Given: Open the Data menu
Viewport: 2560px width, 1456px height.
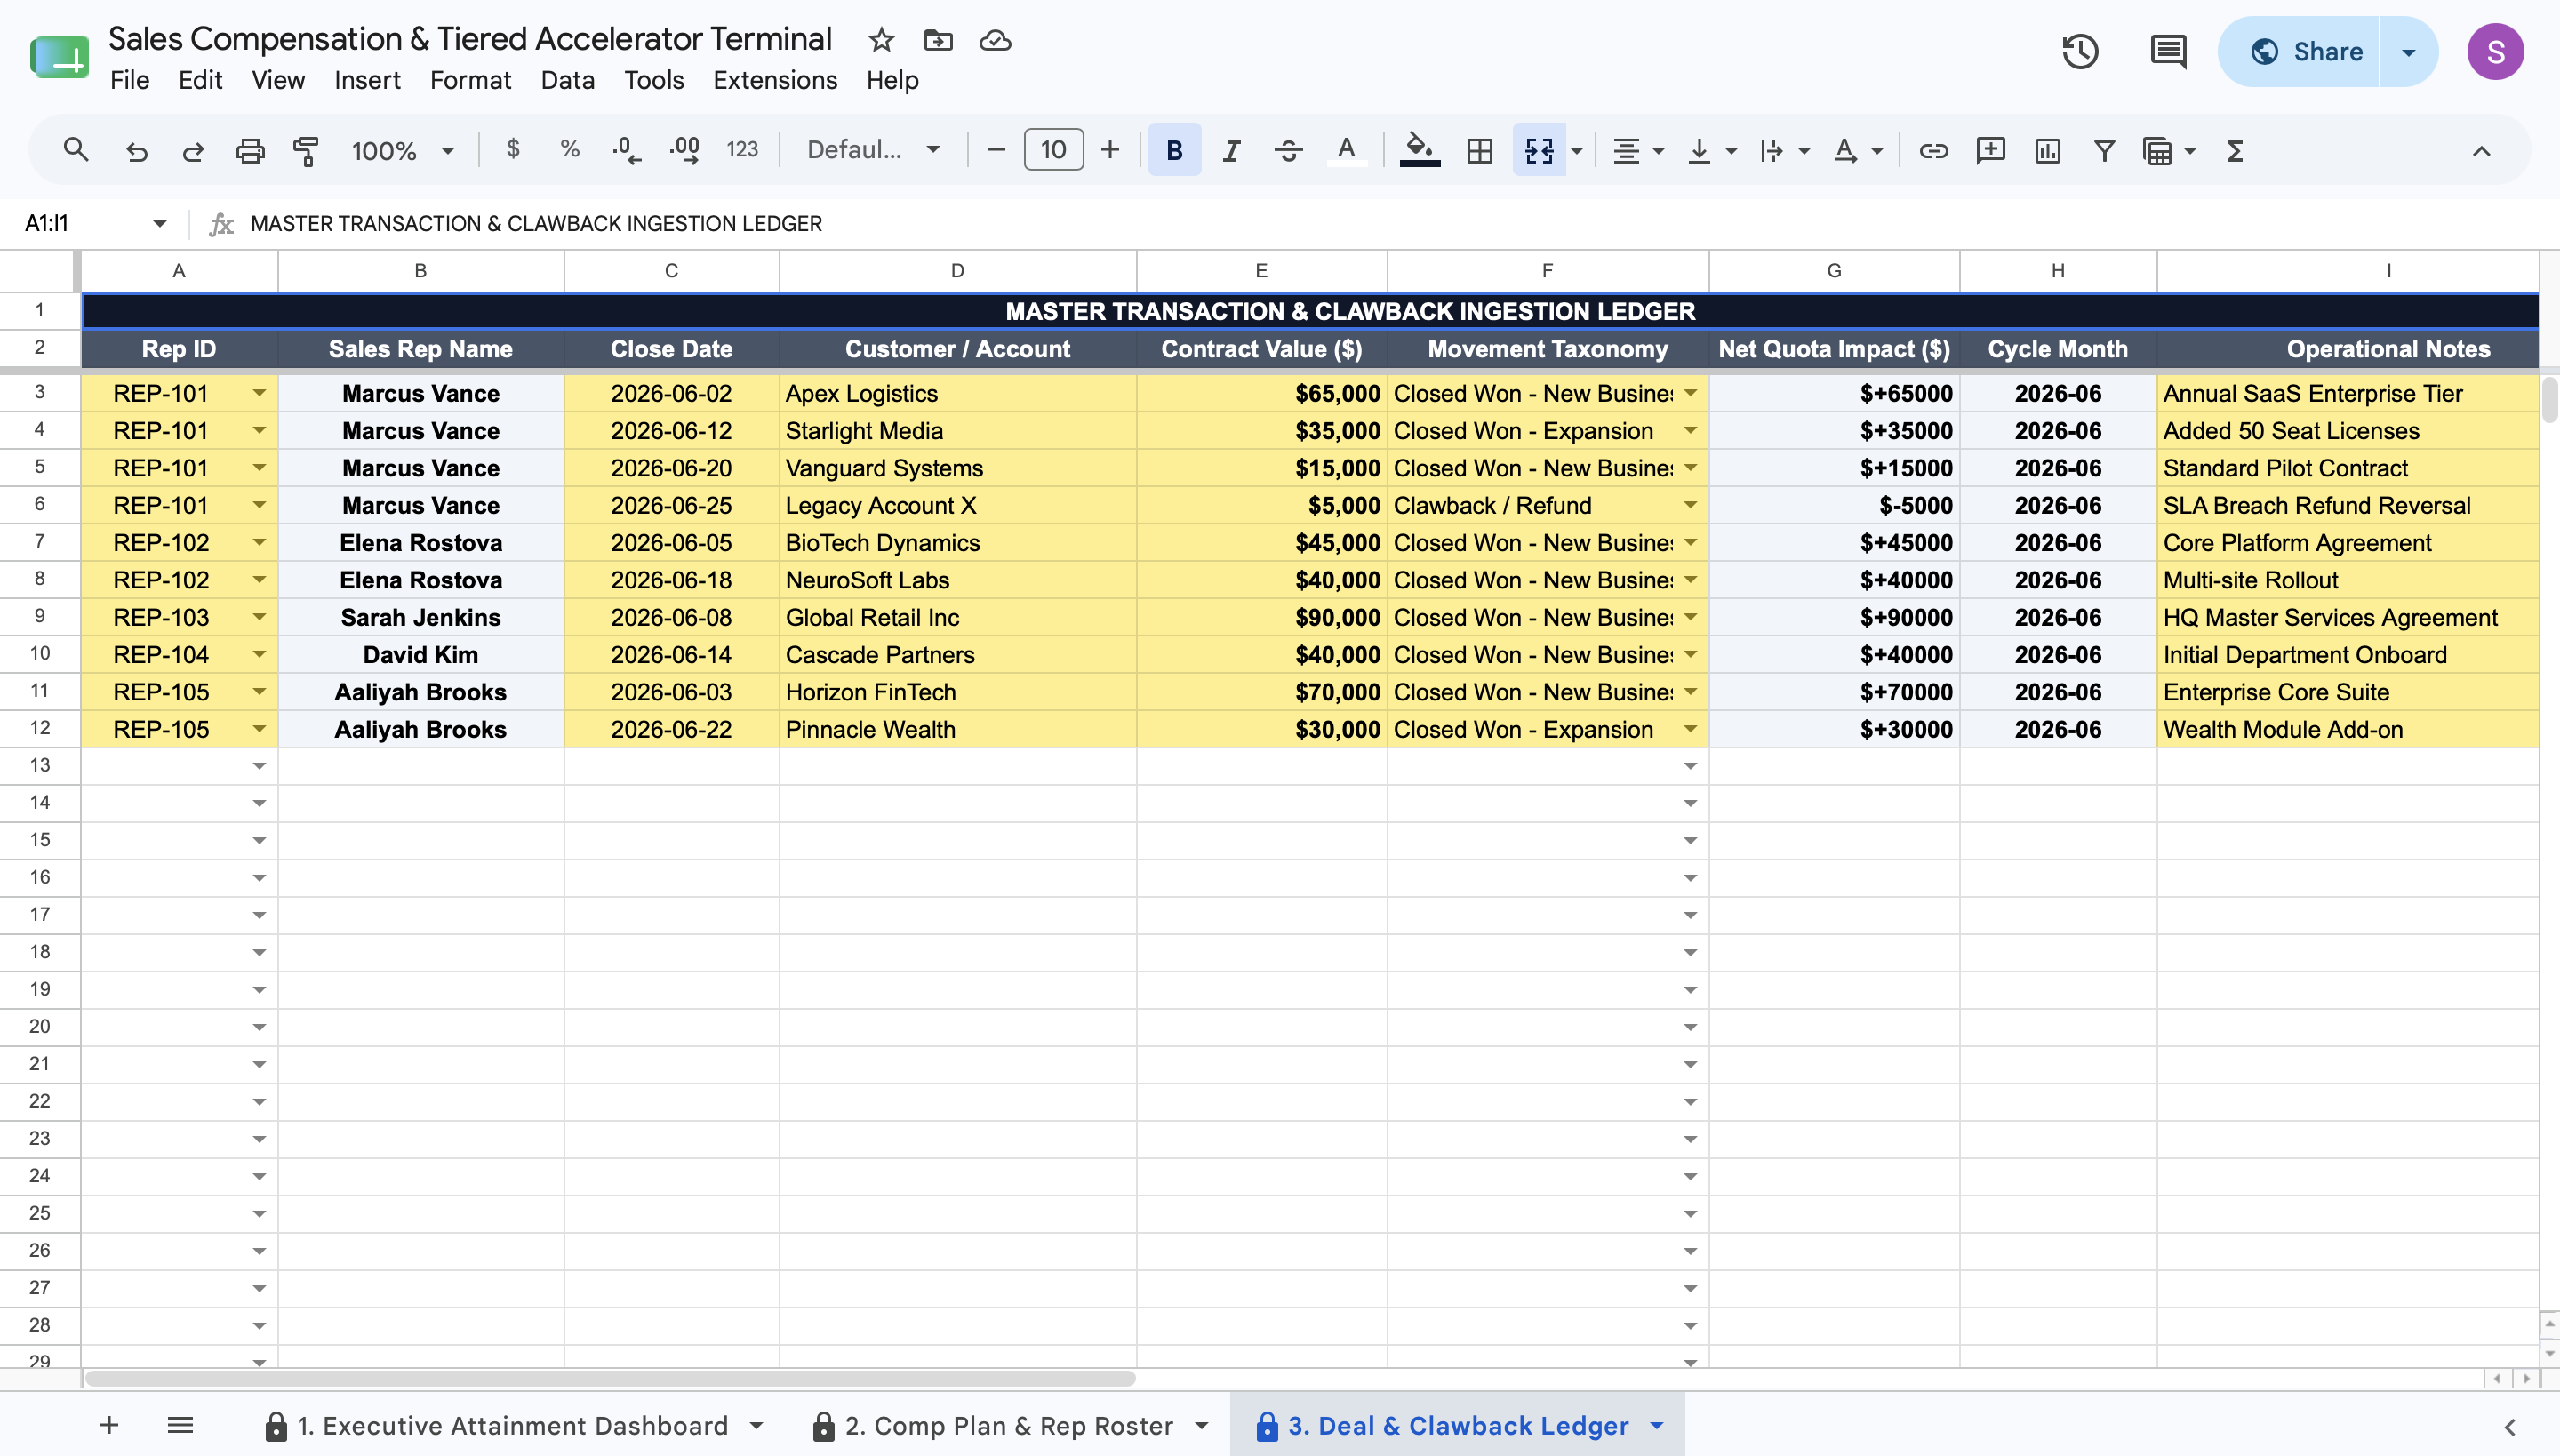Looking at the screenshot, I should [x=567, y=80].
